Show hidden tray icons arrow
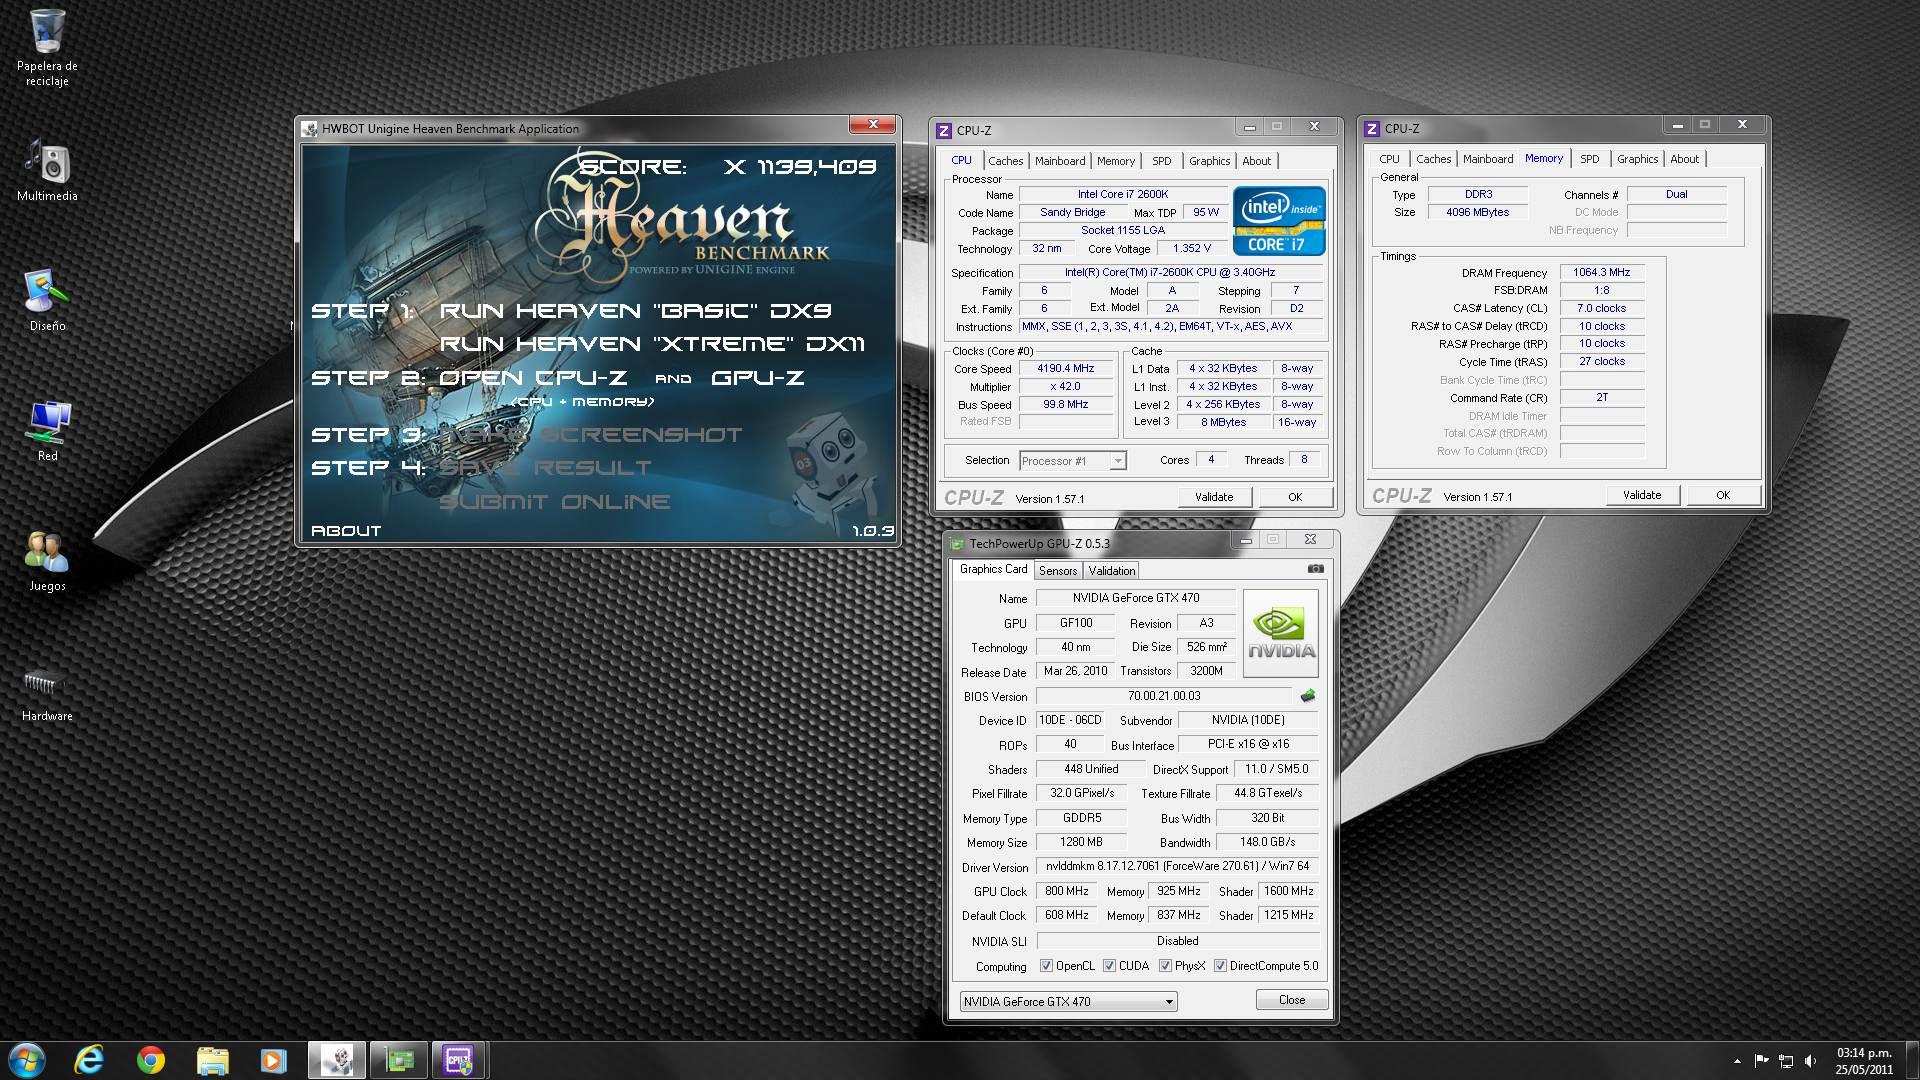The height and width of the screenshot is (1080, 1920). click(1736, 1061)
